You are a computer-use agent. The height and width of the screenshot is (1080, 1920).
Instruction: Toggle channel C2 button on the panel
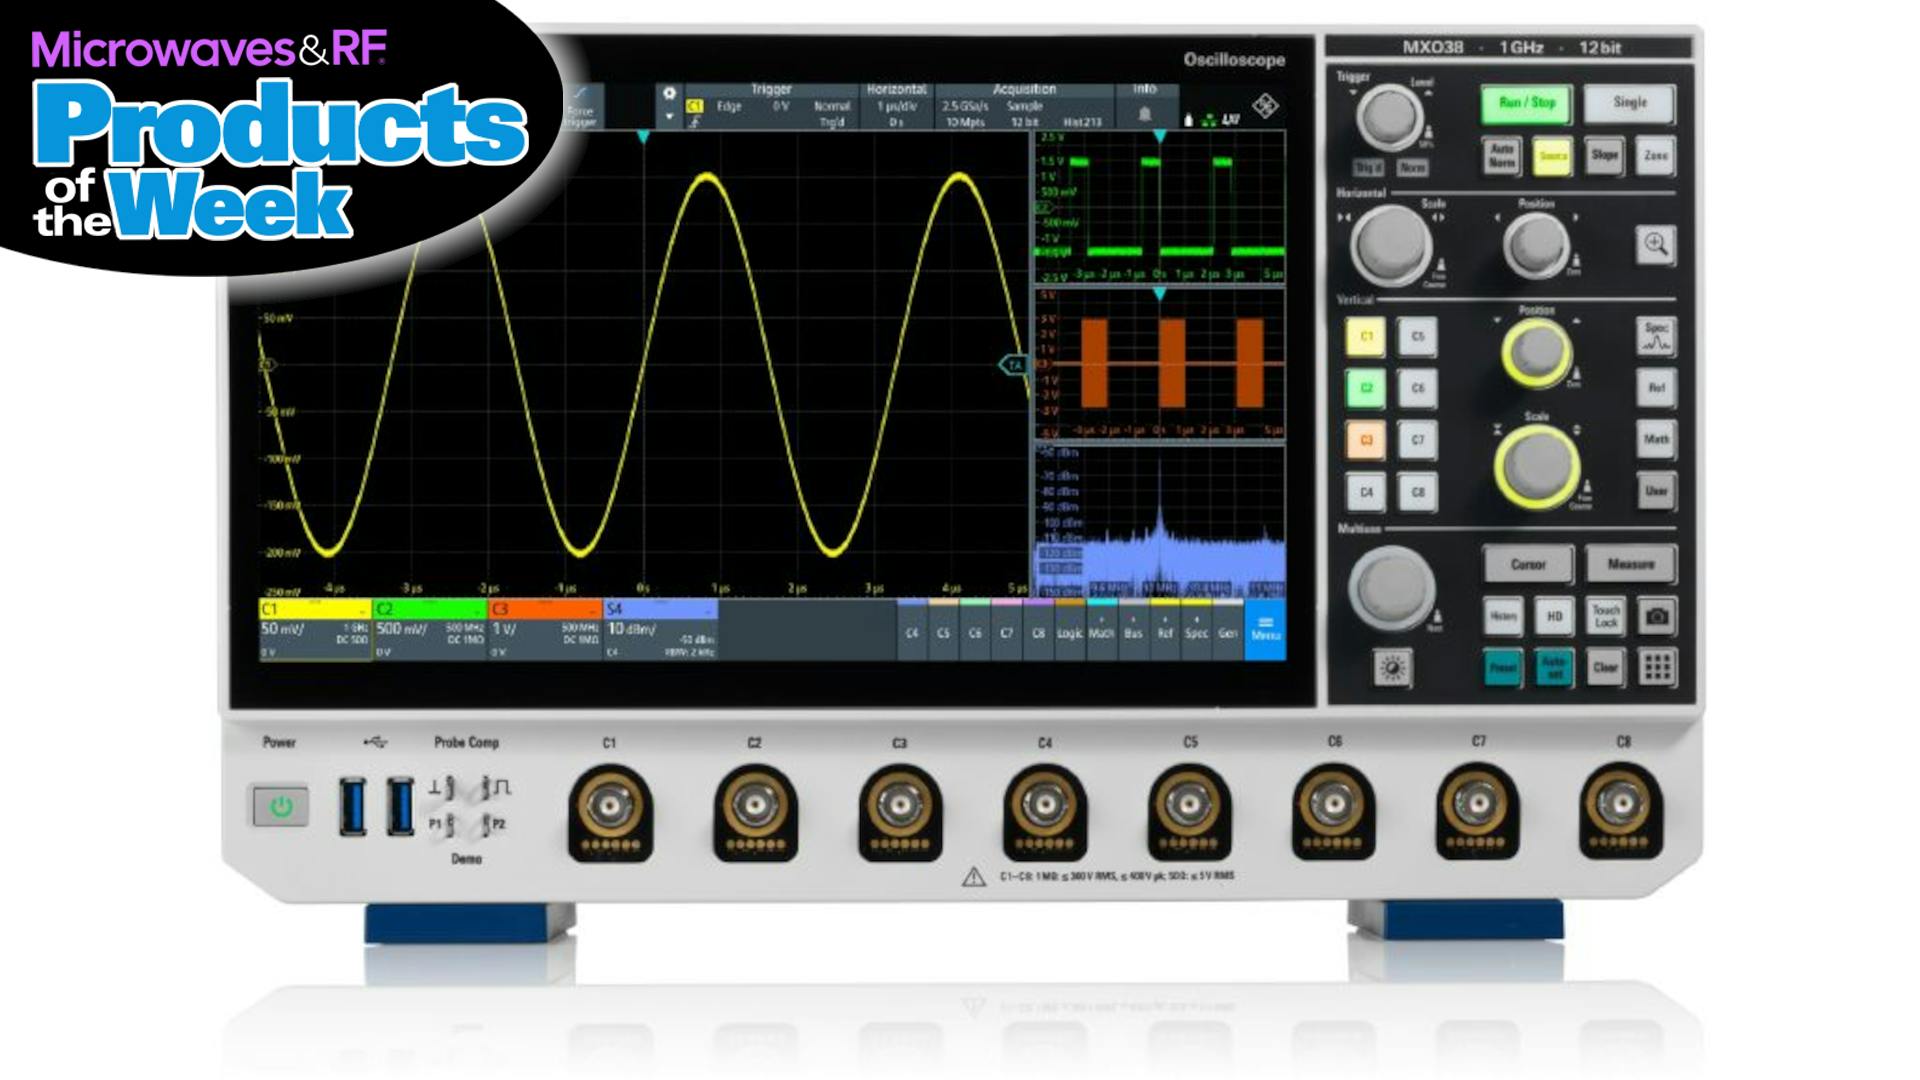(1366, 388)
